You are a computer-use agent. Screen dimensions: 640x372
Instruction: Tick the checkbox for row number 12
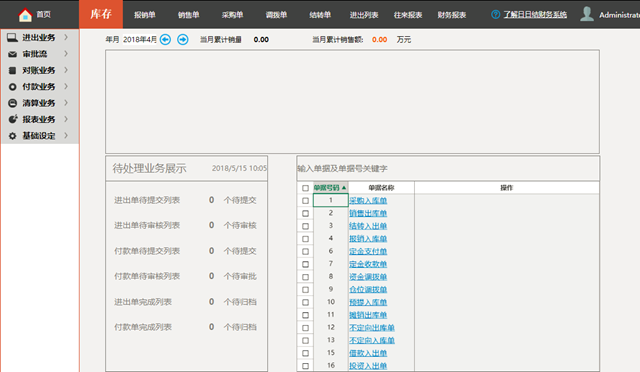305,328
